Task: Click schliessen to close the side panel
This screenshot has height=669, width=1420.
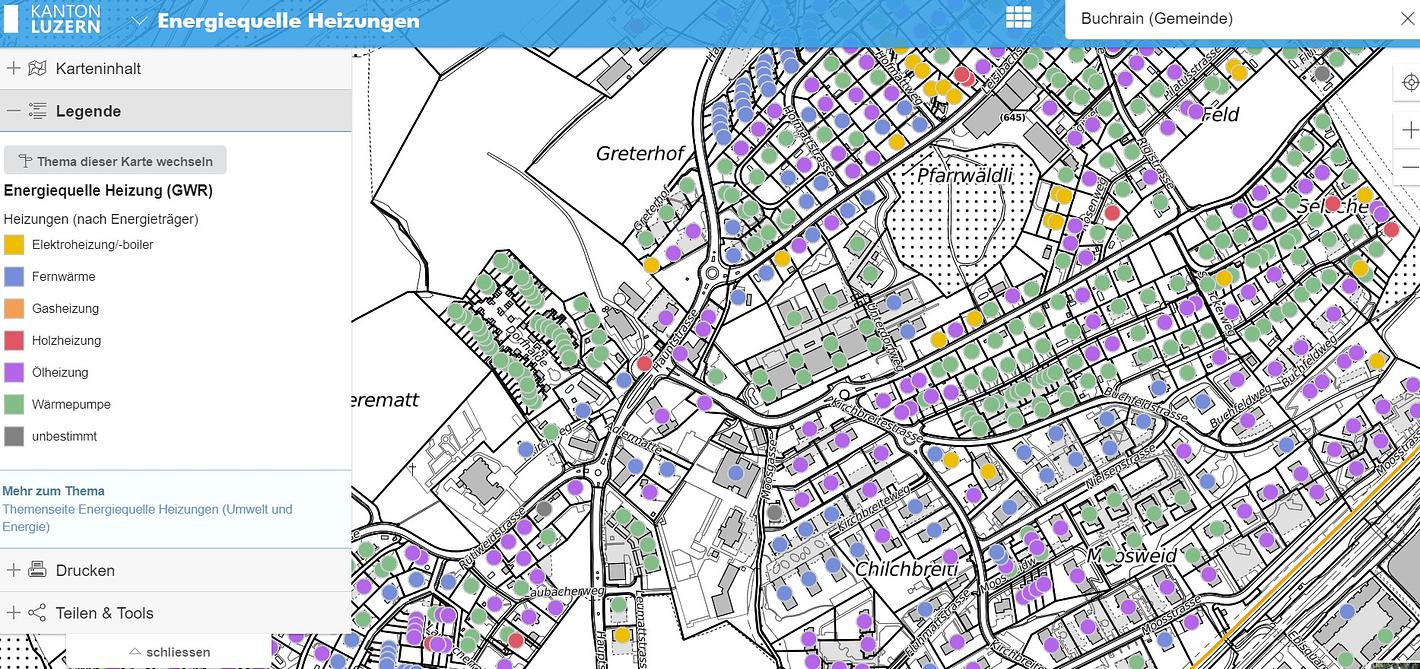Action: (x=169, y=652)
